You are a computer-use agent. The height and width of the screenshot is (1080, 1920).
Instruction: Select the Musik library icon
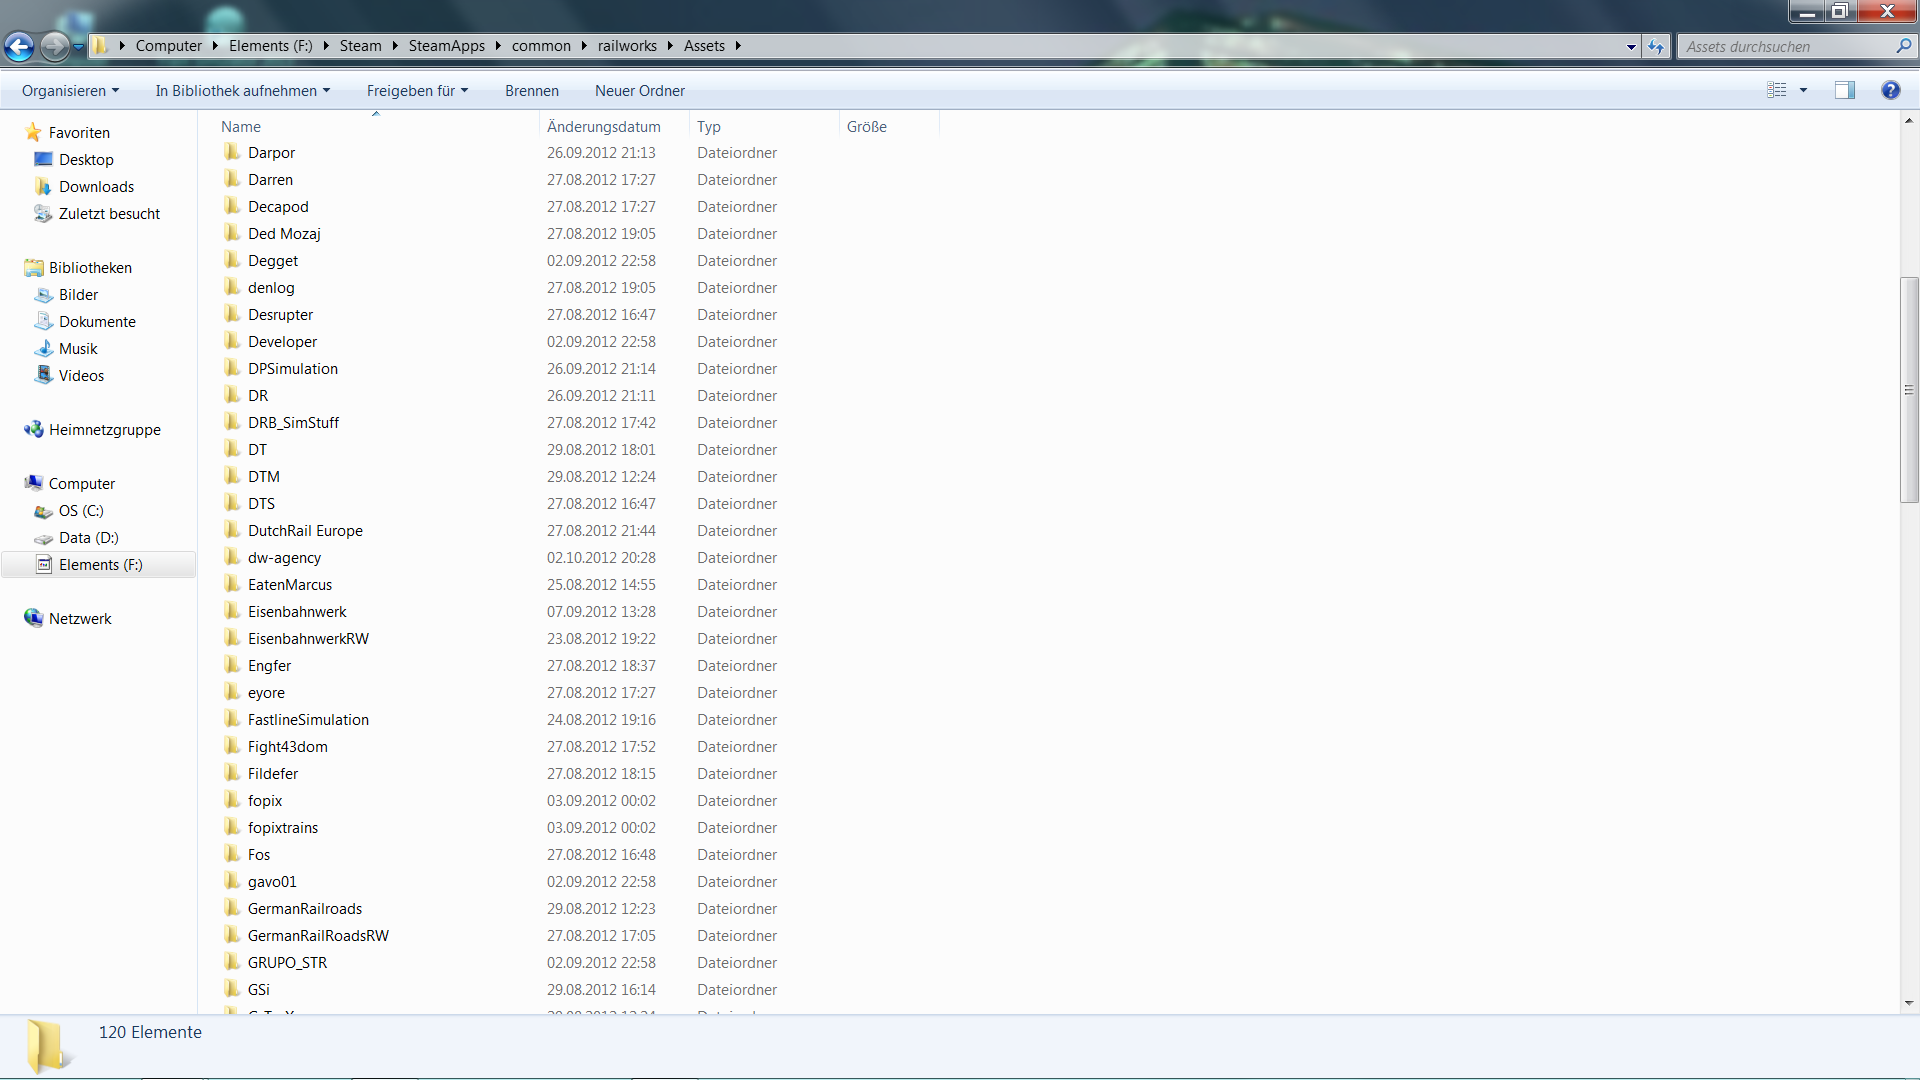click(43, 349)
